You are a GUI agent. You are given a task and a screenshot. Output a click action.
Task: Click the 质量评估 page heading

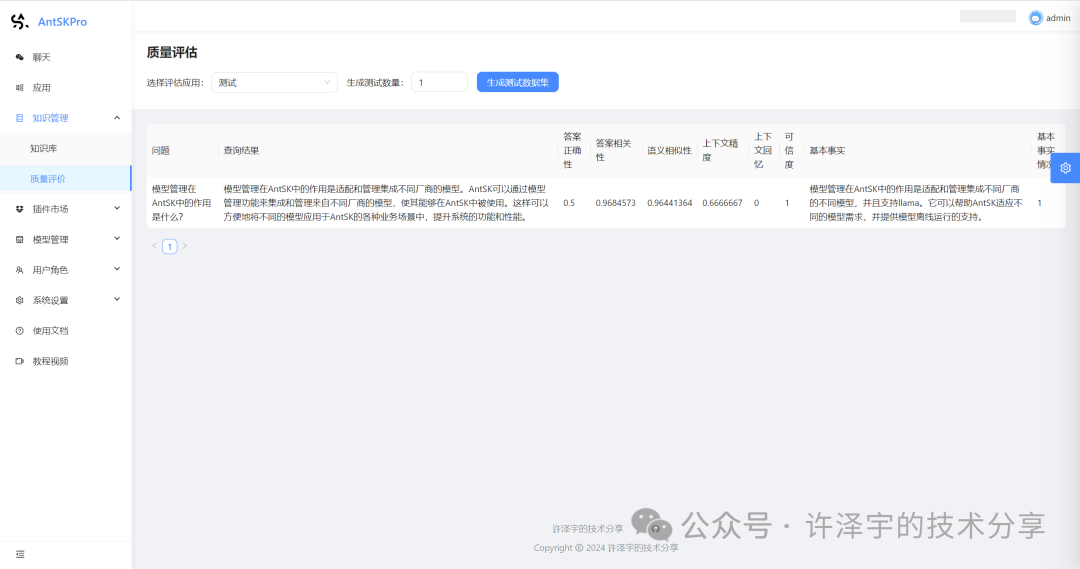click(x=172, y=52)
